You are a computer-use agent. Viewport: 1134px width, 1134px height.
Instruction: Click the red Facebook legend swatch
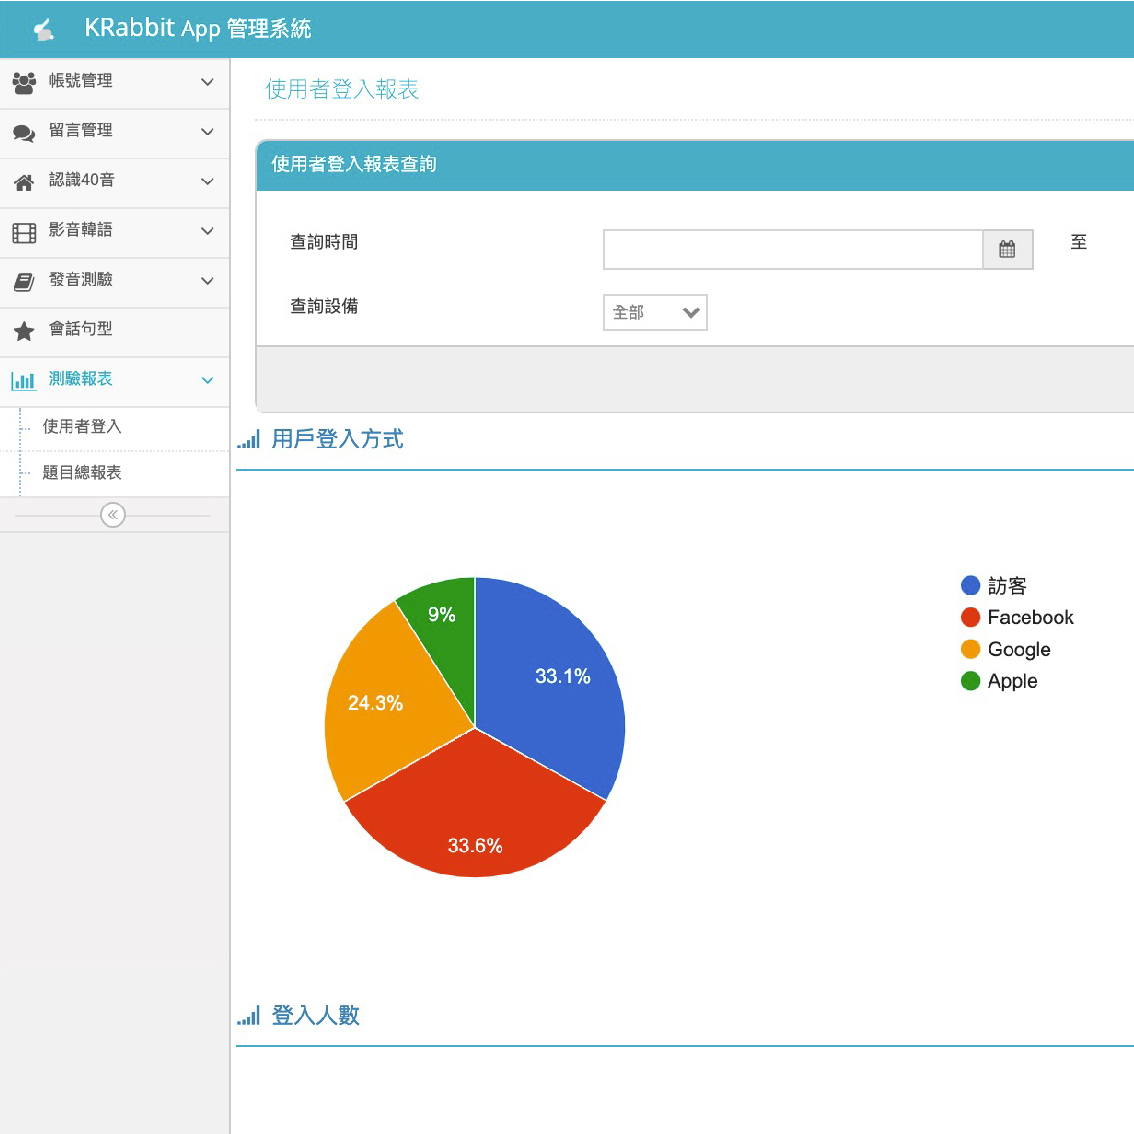[971, 617]
